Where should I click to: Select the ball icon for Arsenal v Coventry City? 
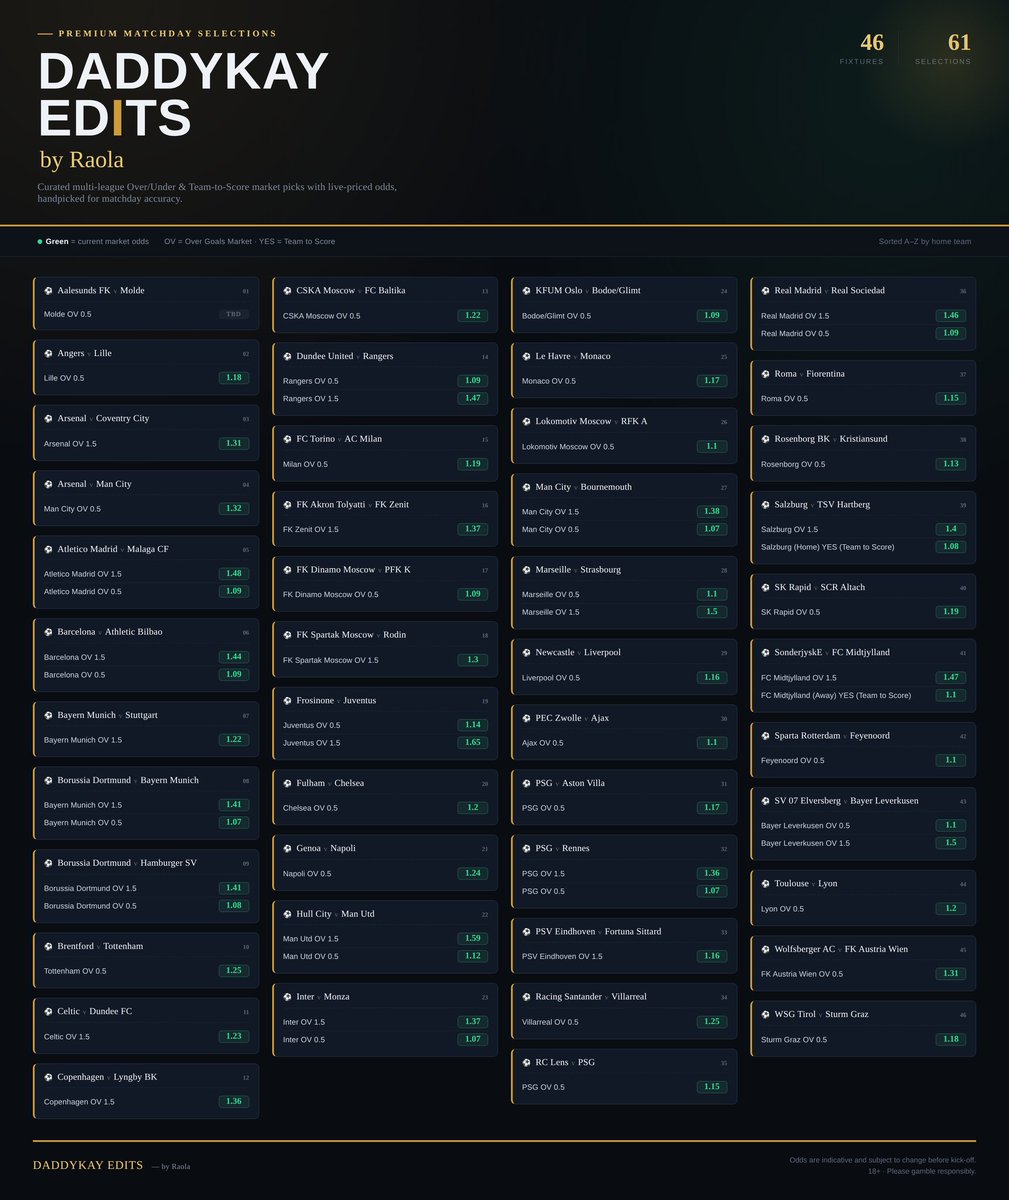point(48,419)
